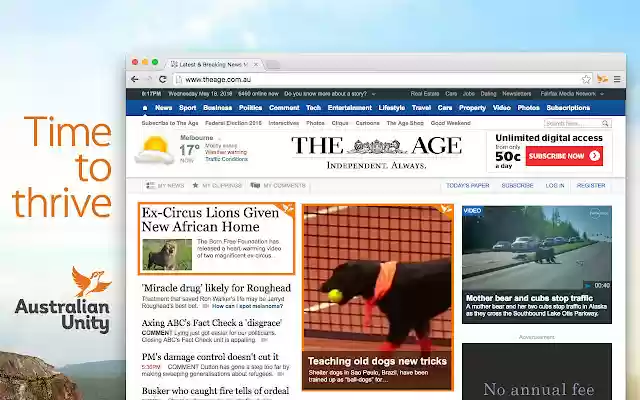Reload the page with the refresh icon
The height and width of the screenshot is (400, 640).
tap(162, 79)
